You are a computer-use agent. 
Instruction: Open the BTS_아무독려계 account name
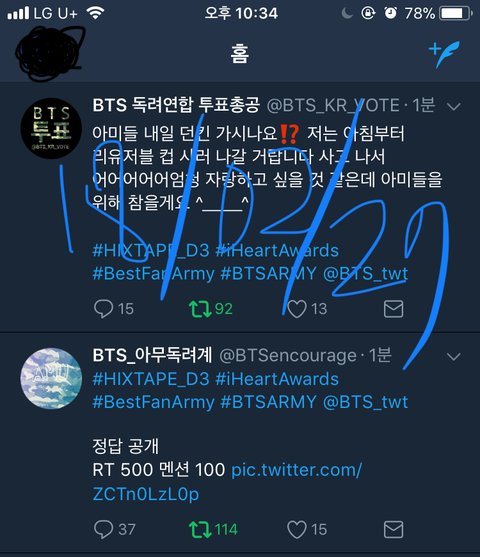(x=152, y=355)
